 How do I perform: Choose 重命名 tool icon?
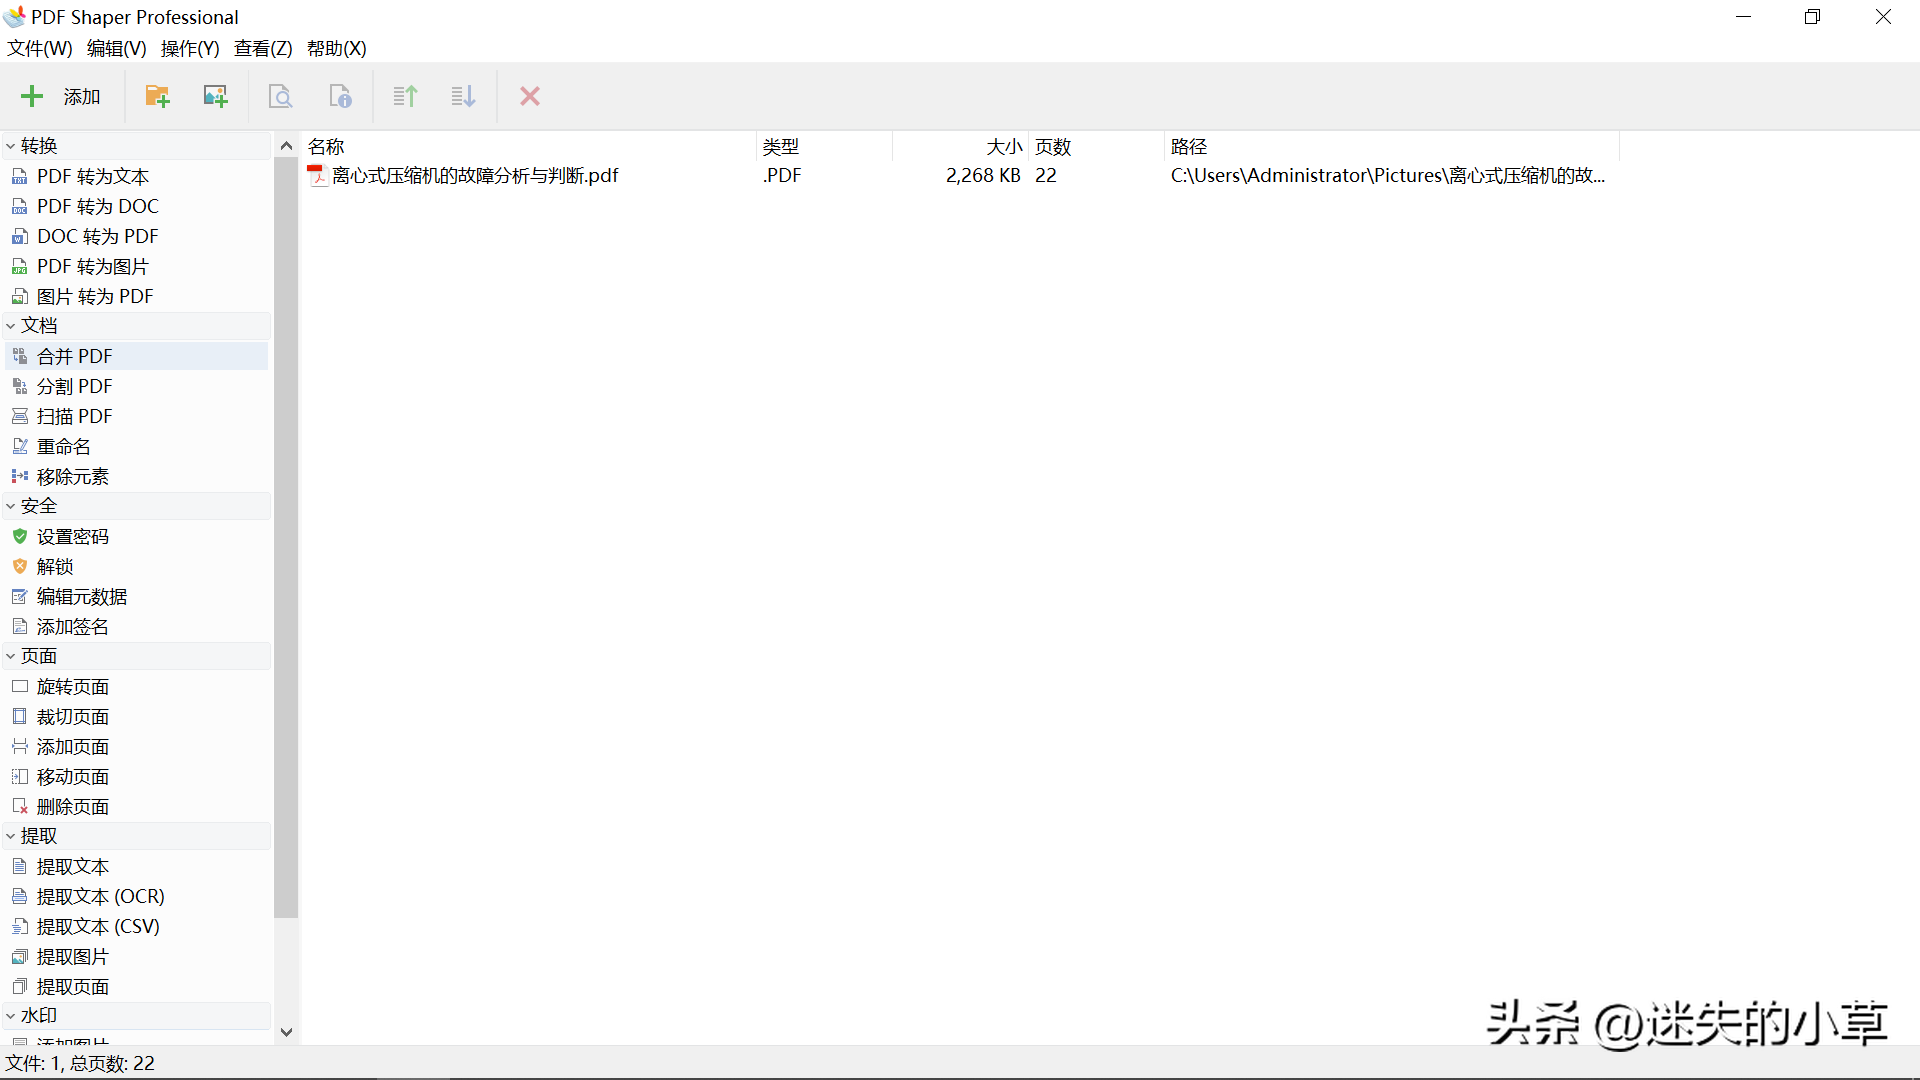click(19, 446)
